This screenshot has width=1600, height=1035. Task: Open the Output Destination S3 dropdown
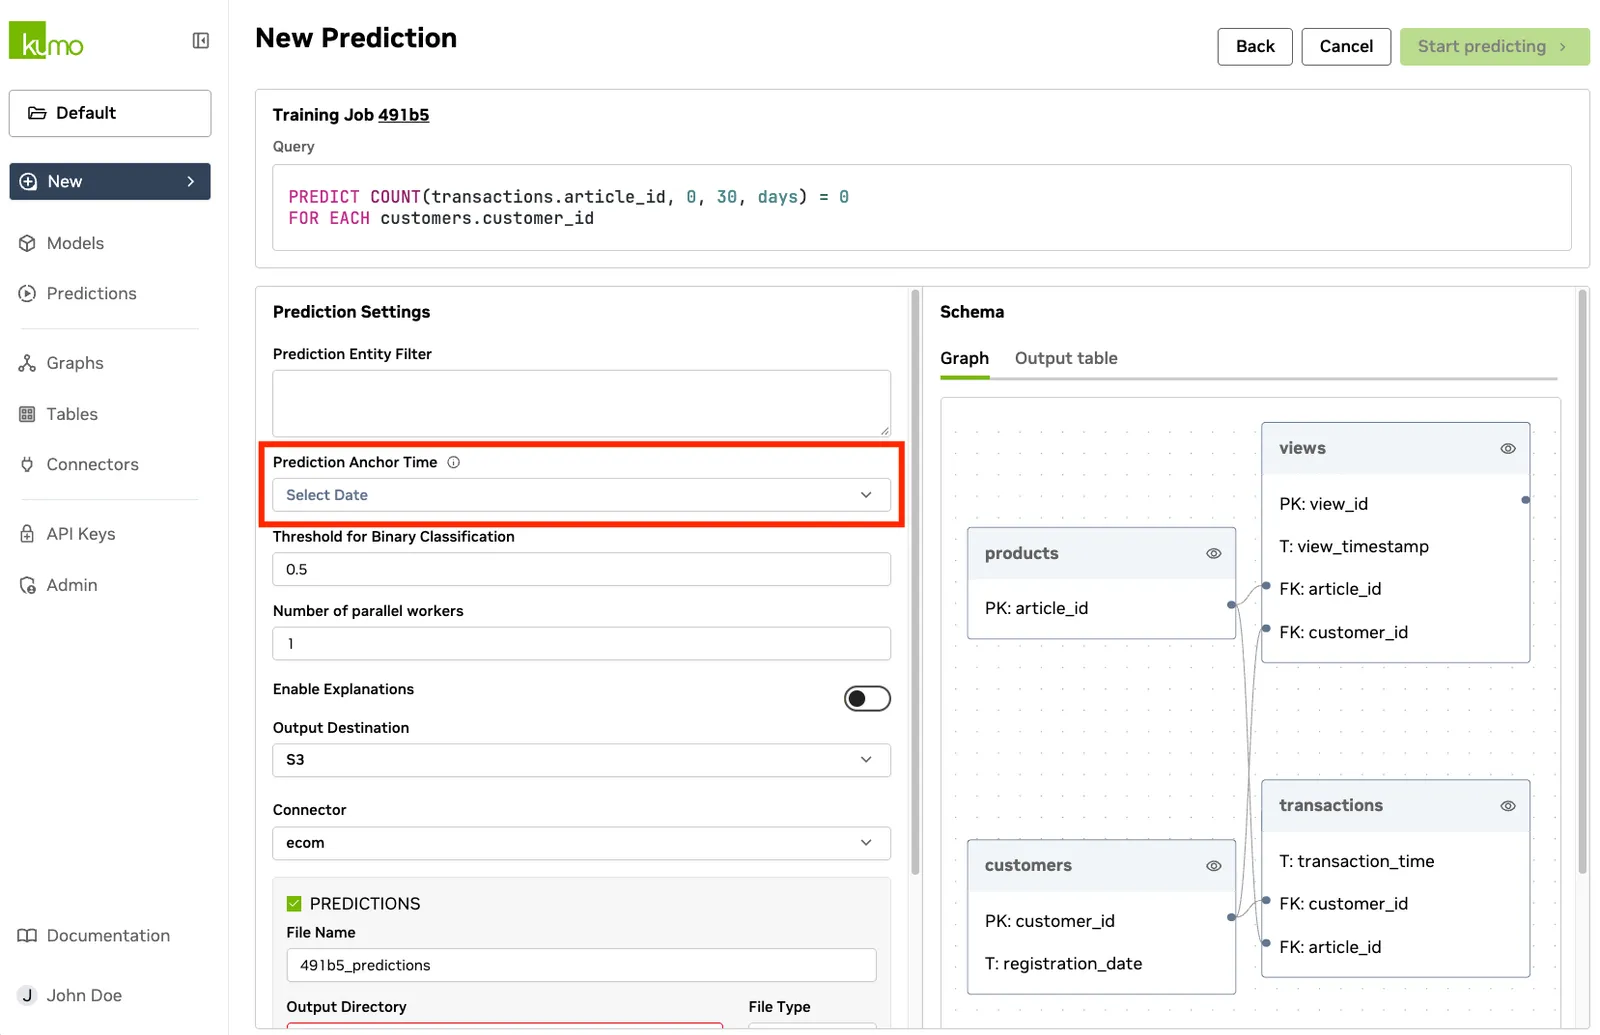[x=581, y=760]
